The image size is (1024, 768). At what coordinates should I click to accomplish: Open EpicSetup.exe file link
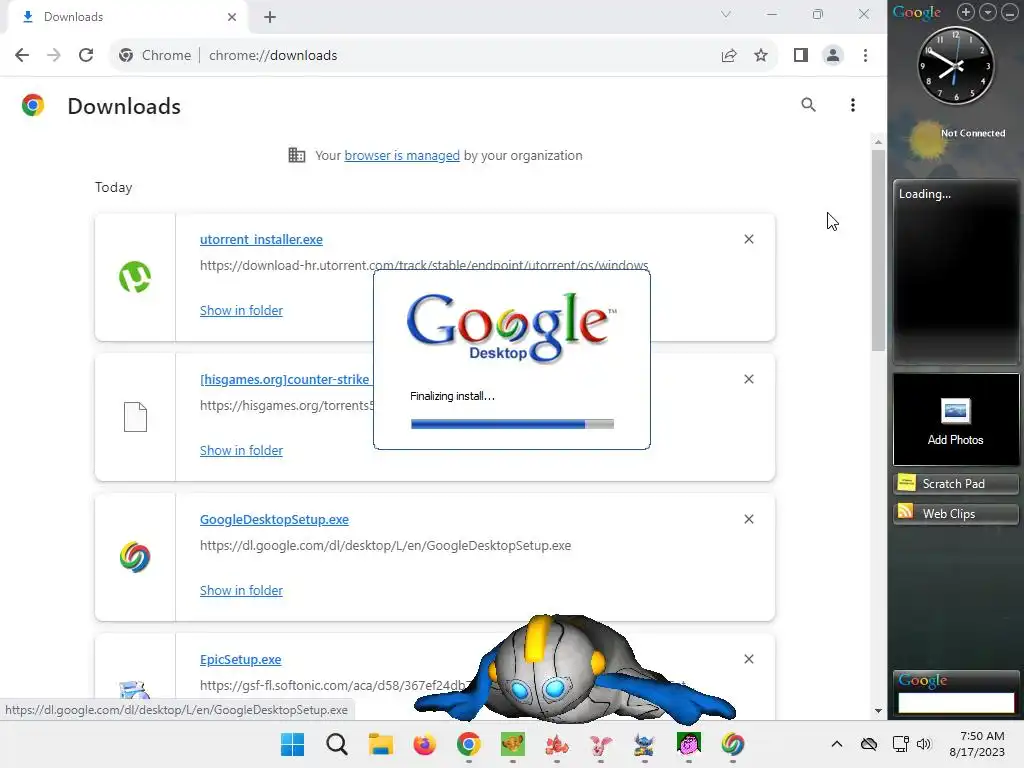[x=240, y=660]
